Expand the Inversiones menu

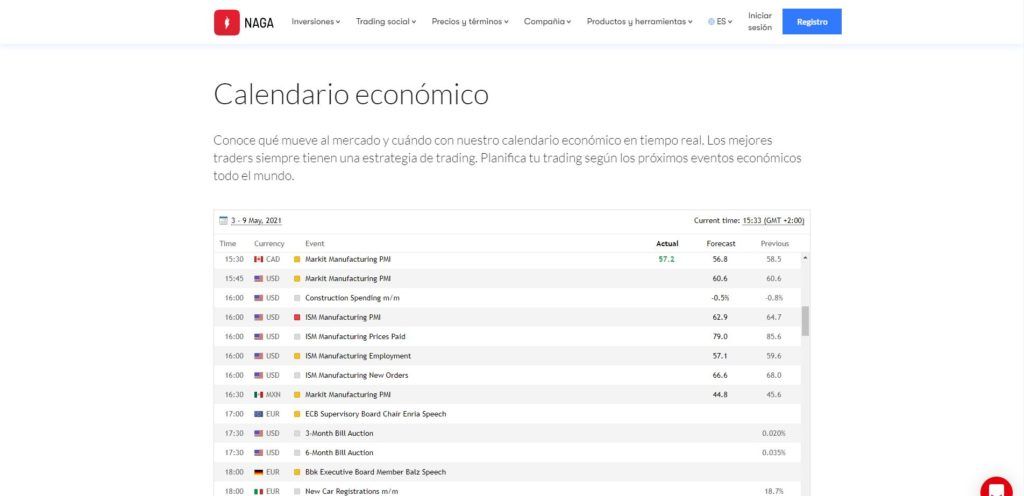coord(316,22)
